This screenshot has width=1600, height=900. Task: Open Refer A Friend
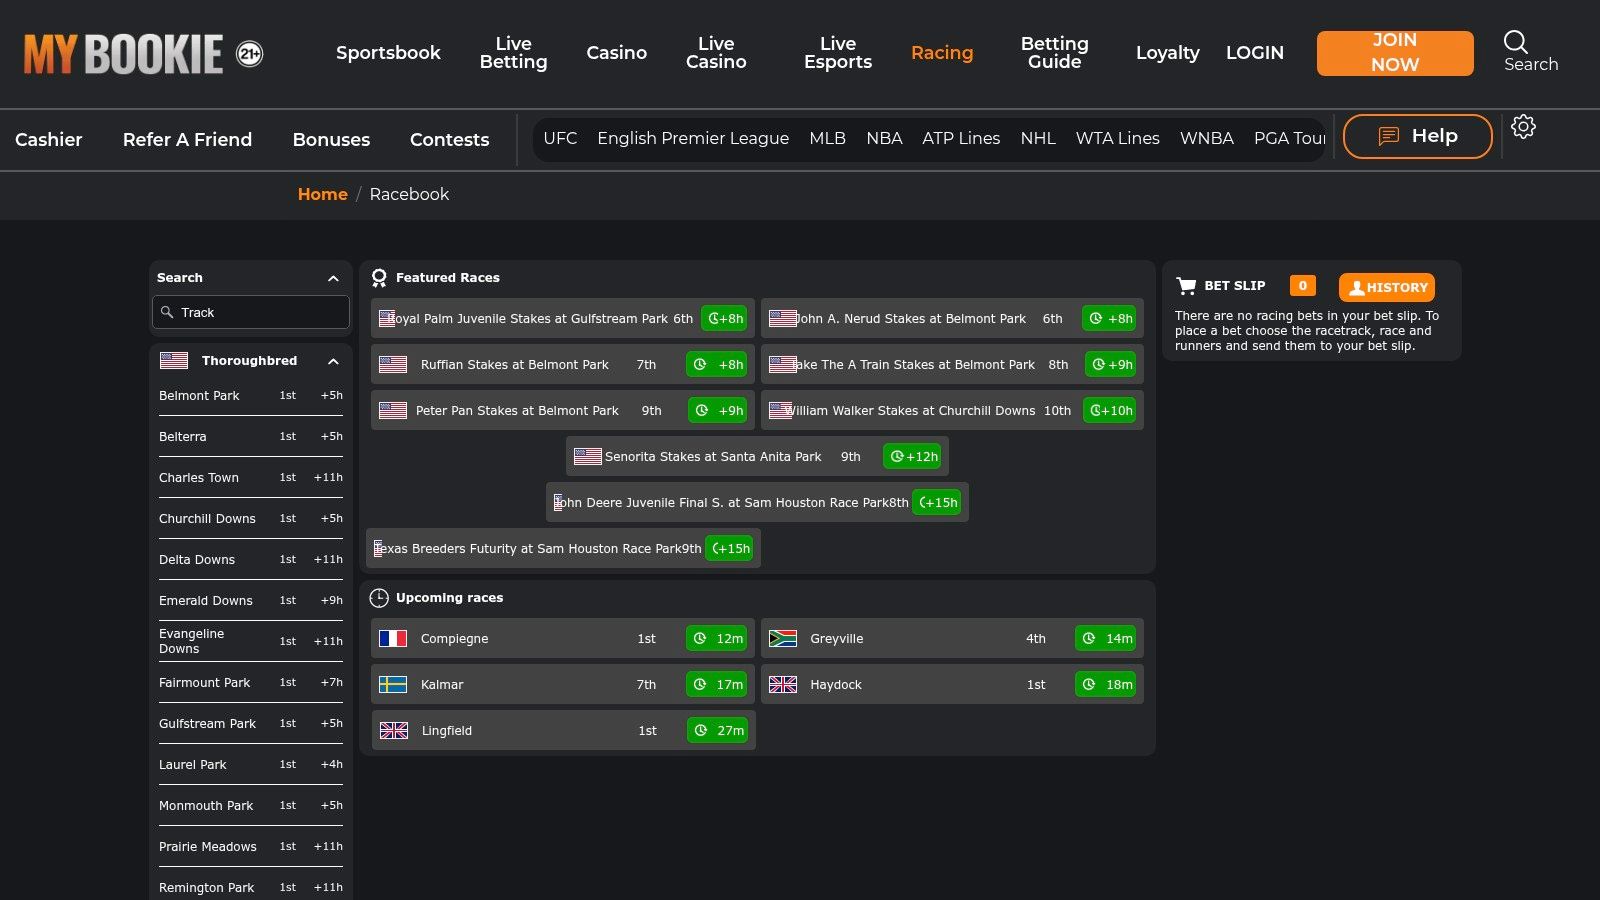(187, 140)
